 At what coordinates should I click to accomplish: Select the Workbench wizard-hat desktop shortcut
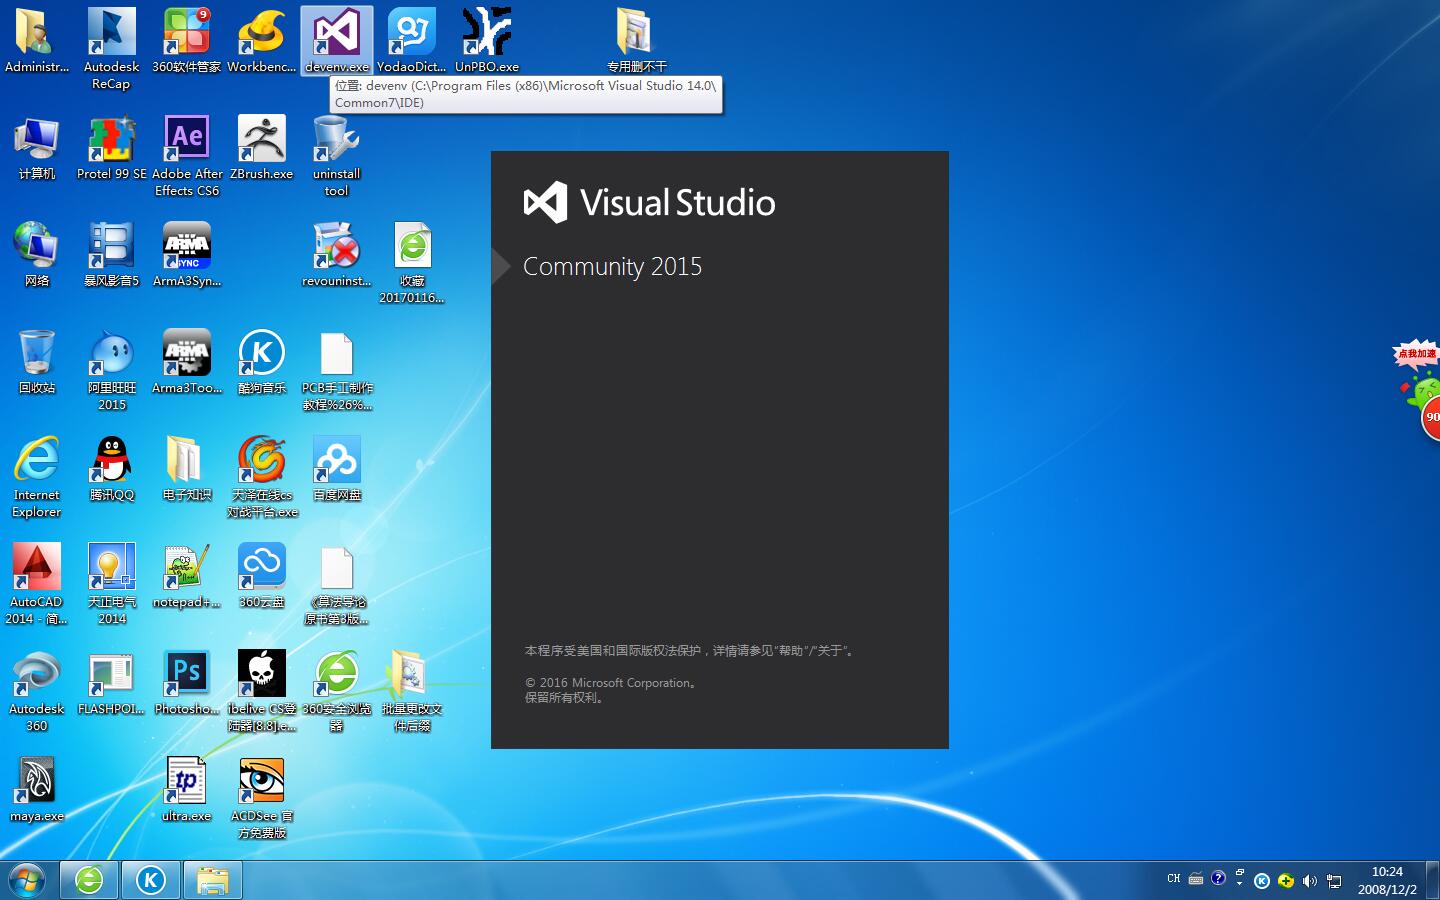click(262, 41)
